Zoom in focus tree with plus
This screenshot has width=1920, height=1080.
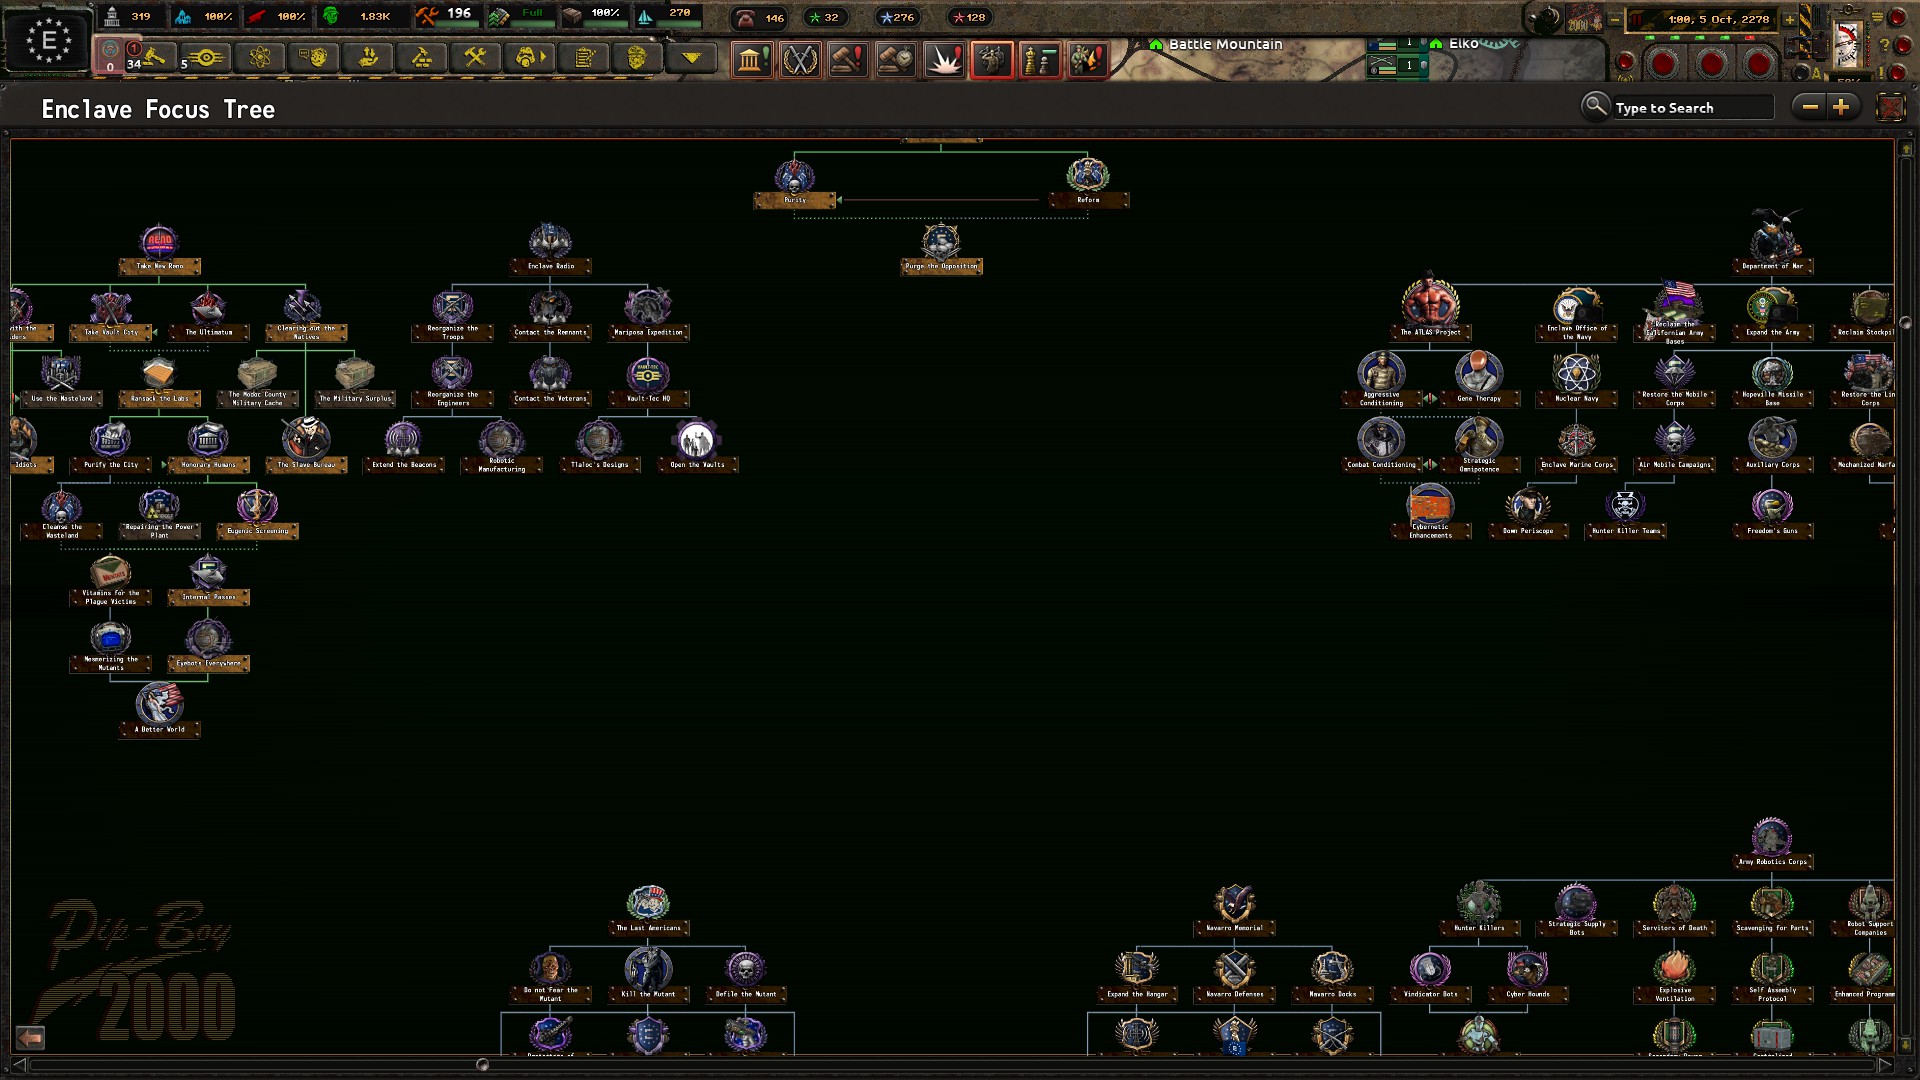click(x=1841, y=107)
